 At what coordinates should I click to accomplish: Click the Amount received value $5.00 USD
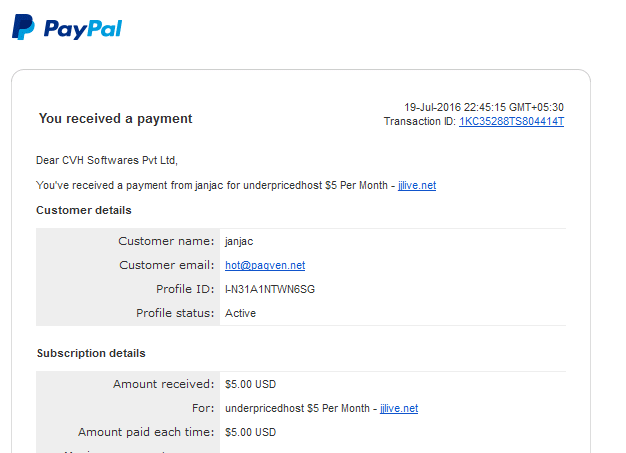click(x=250, y=384)
